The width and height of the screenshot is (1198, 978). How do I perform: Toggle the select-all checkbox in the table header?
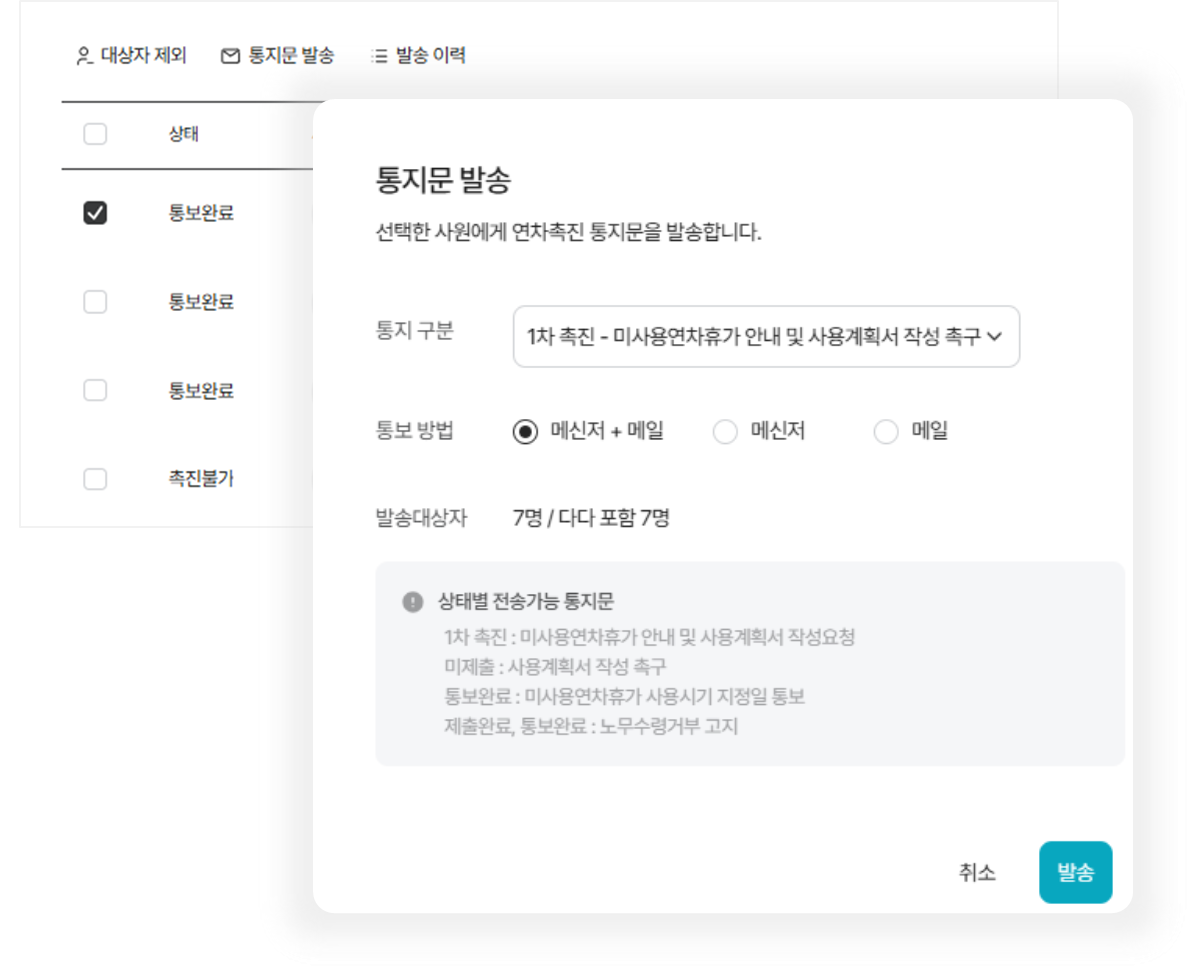point(95,134)
